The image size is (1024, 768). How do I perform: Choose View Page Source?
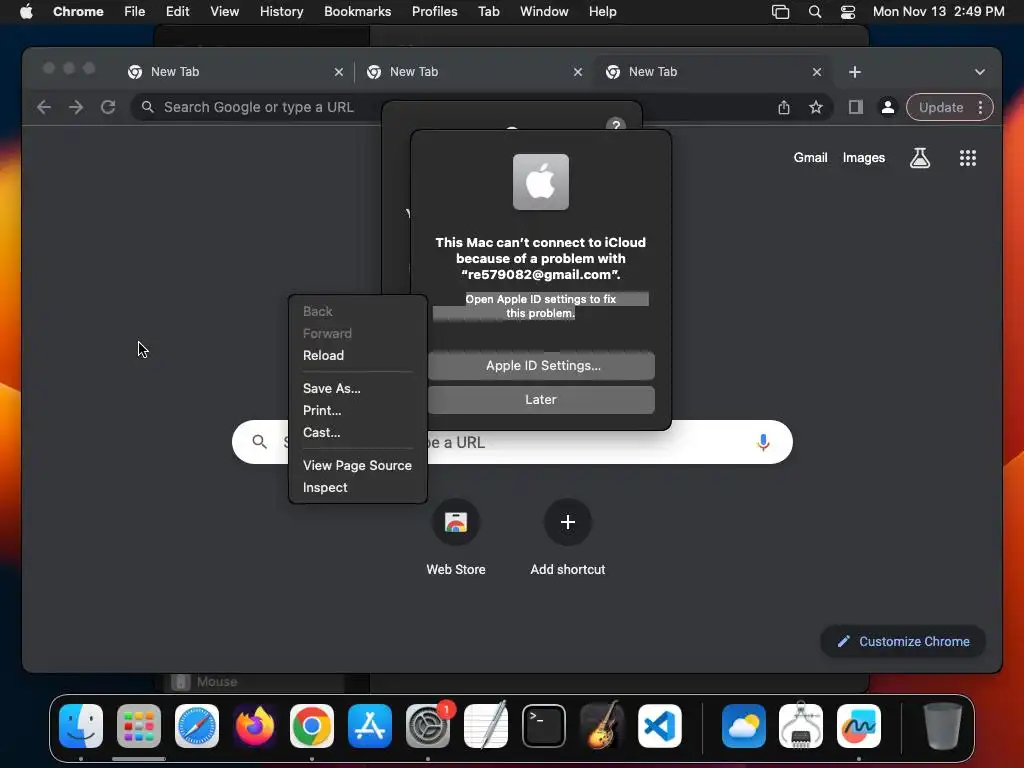click(x=358, y=466)
